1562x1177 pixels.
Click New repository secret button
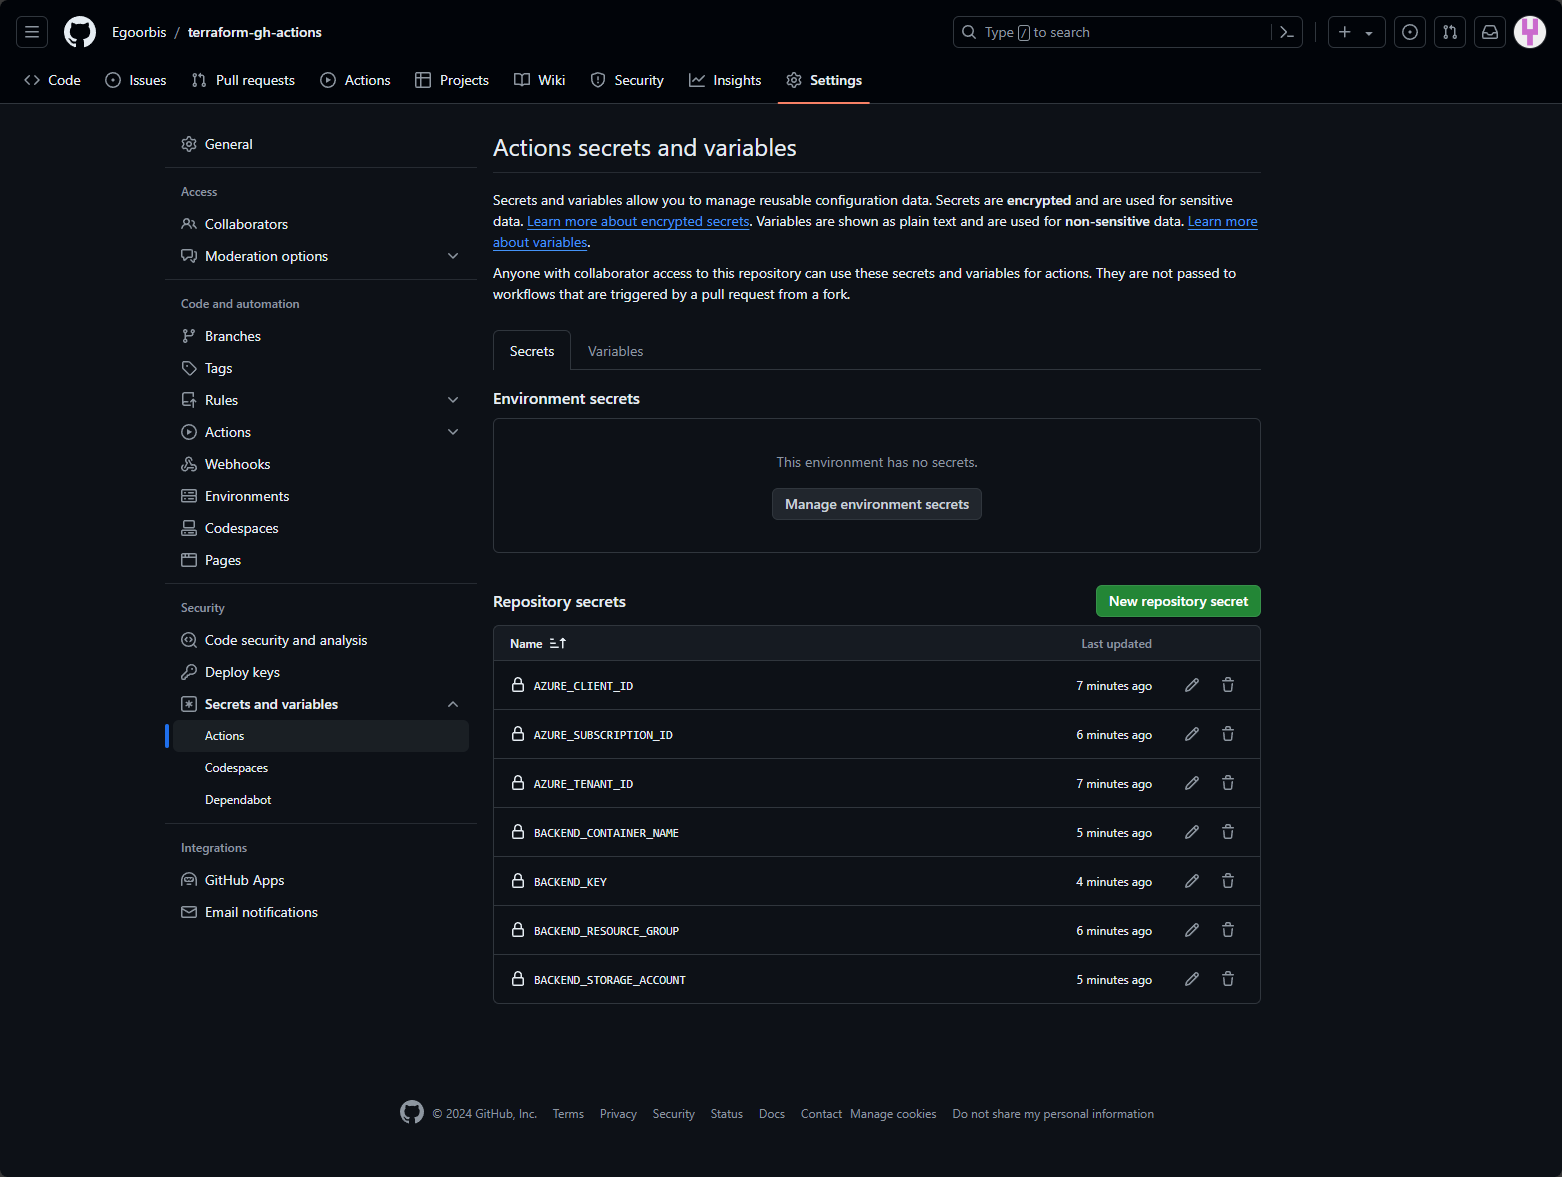coord(1177,601)
